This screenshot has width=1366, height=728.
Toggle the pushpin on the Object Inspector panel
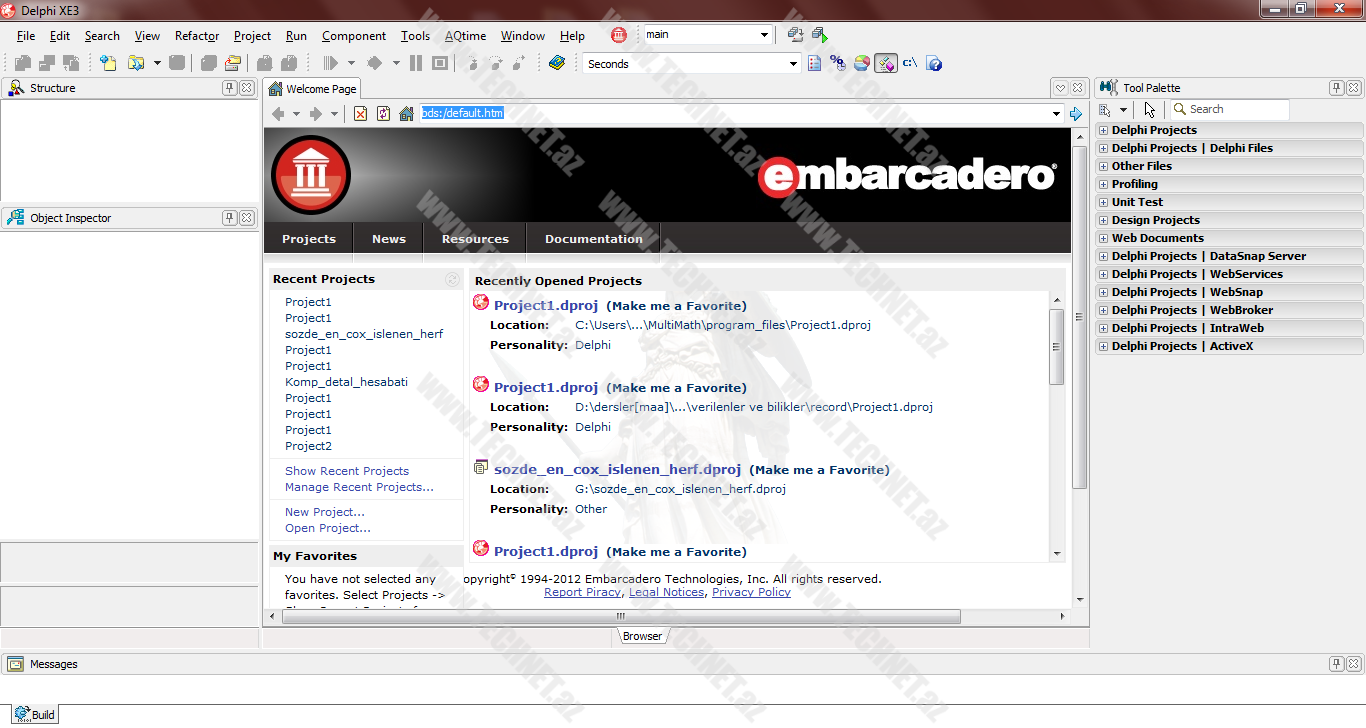pos(229,218)
